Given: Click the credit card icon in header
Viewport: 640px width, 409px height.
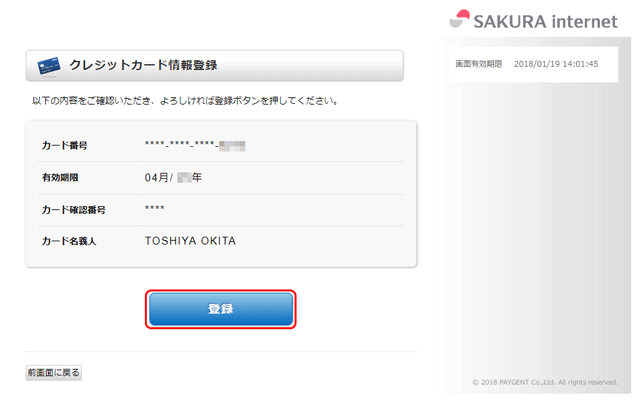Looking at the screenshot, I should [49, 66].
